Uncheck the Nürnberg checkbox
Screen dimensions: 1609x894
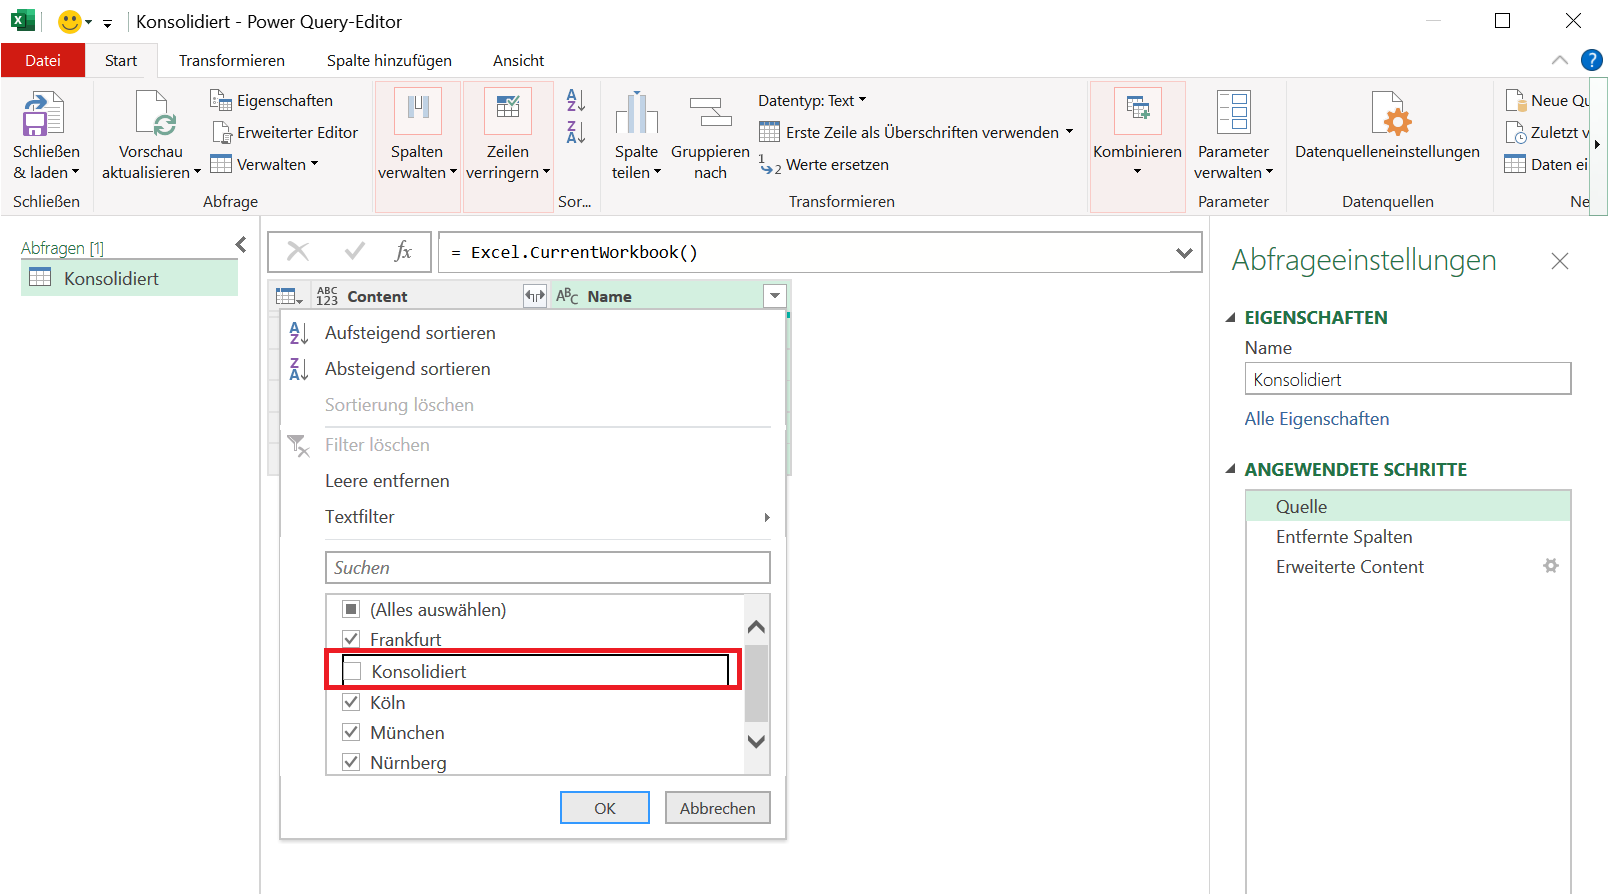pos(351,762)
